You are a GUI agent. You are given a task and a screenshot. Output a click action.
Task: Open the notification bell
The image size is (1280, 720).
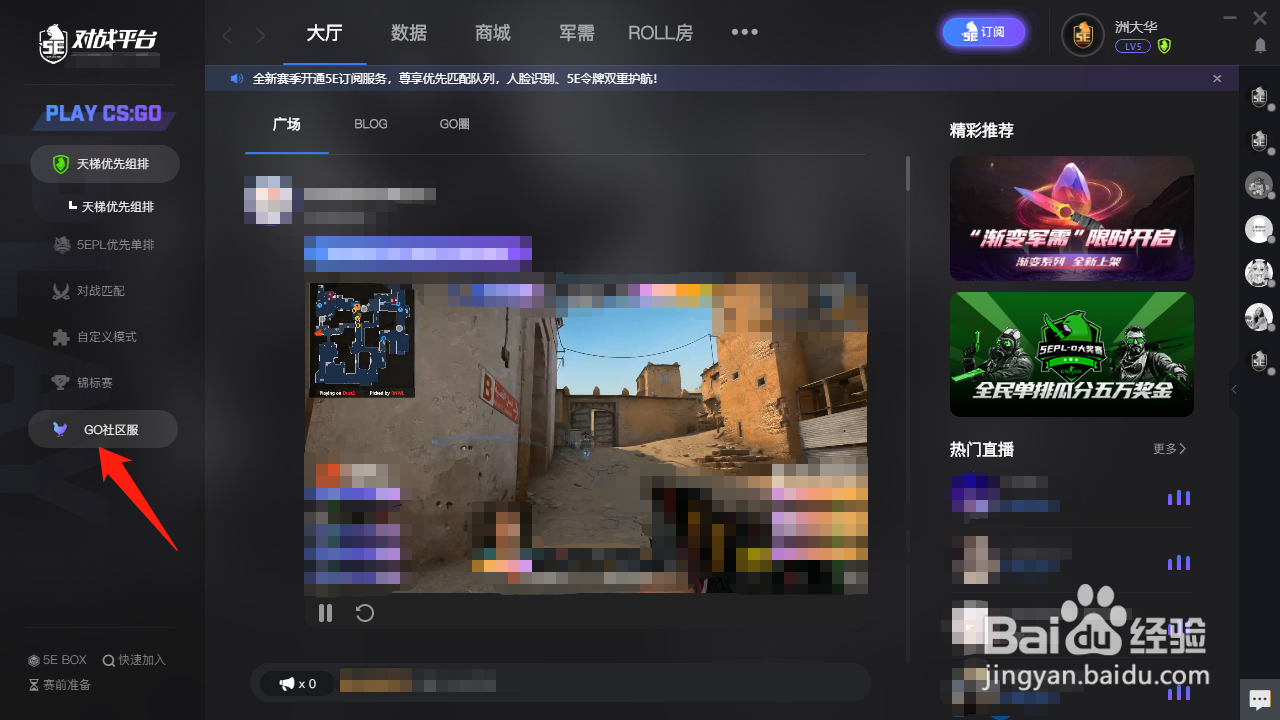point(1259,45)
